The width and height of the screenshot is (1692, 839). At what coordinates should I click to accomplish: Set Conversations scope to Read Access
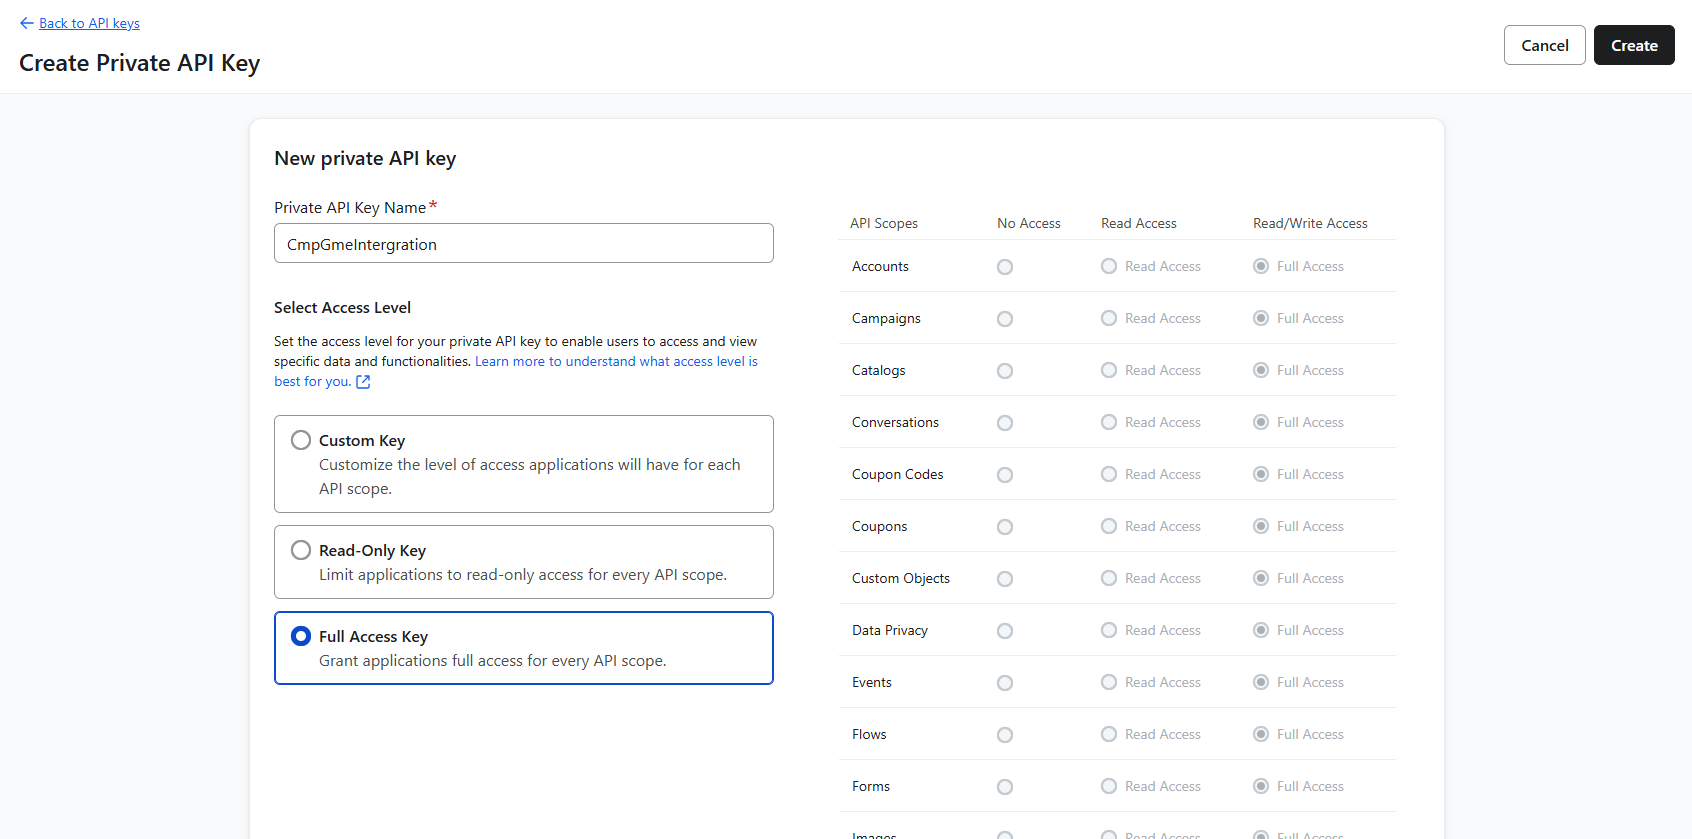(x=1109, y=422)
